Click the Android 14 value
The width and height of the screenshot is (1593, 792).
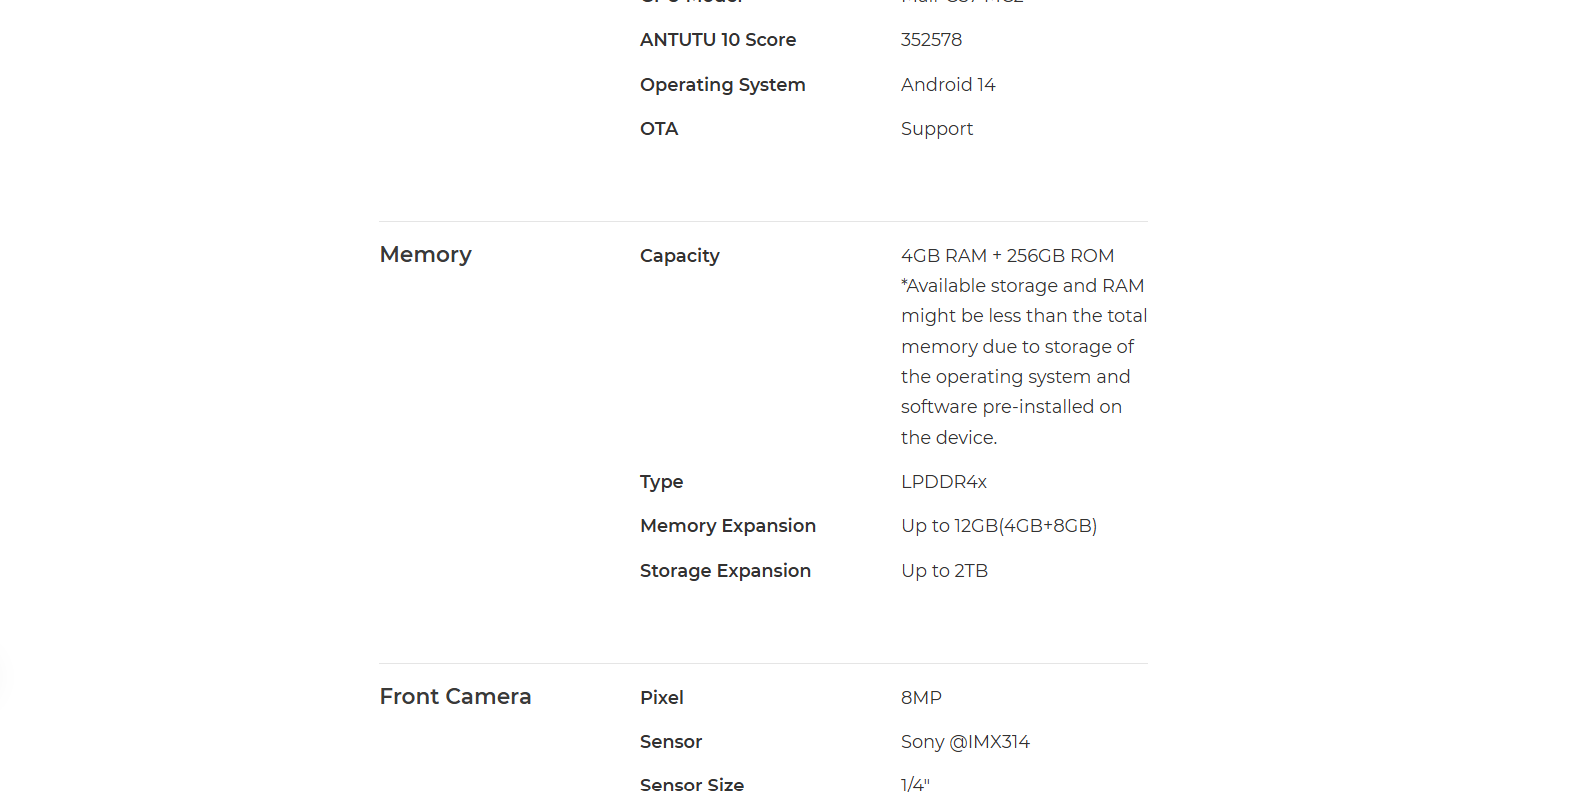coord(948,85)
